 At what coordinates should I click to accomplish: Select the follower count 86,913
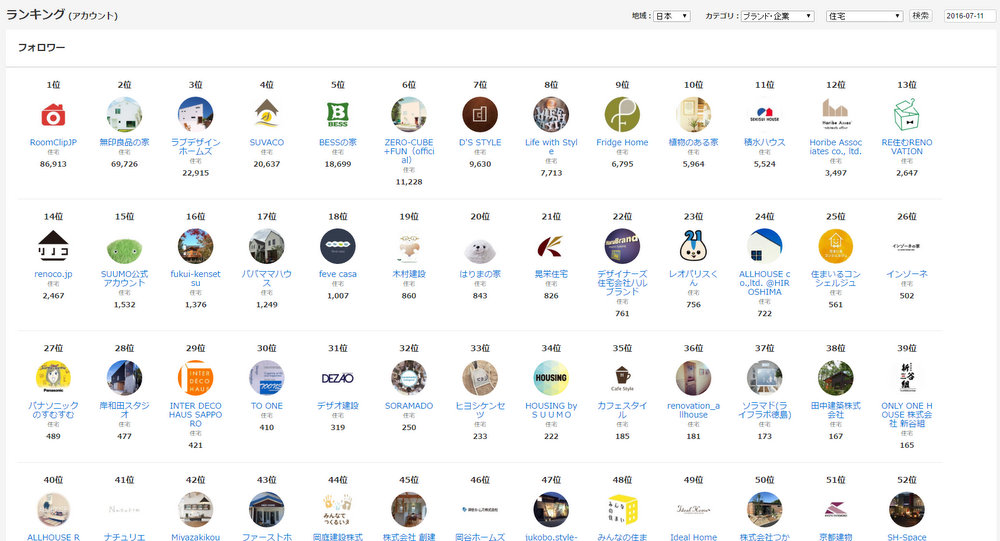(x=54, y=164)
